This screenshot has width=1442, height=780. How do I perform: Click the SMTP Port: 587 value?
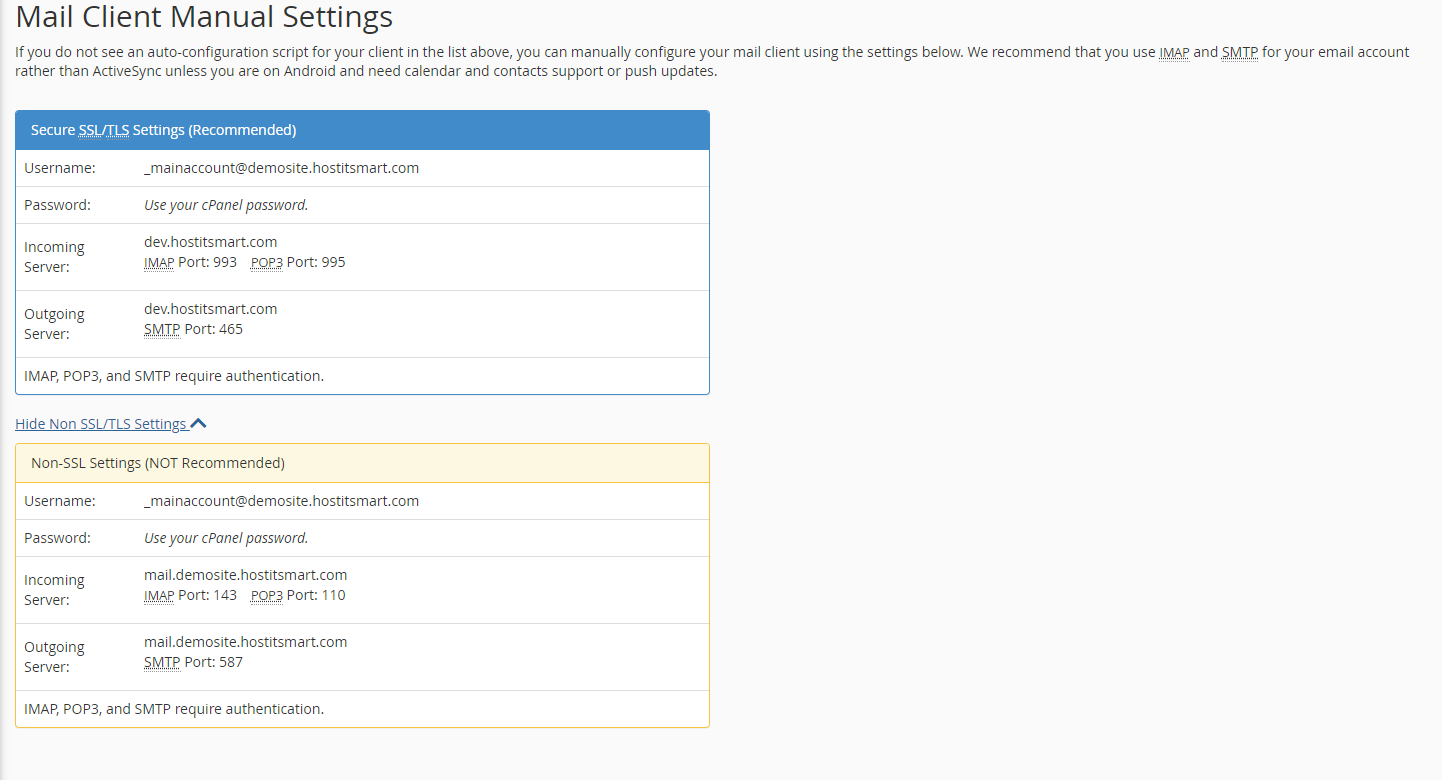[x=194, y=662]
